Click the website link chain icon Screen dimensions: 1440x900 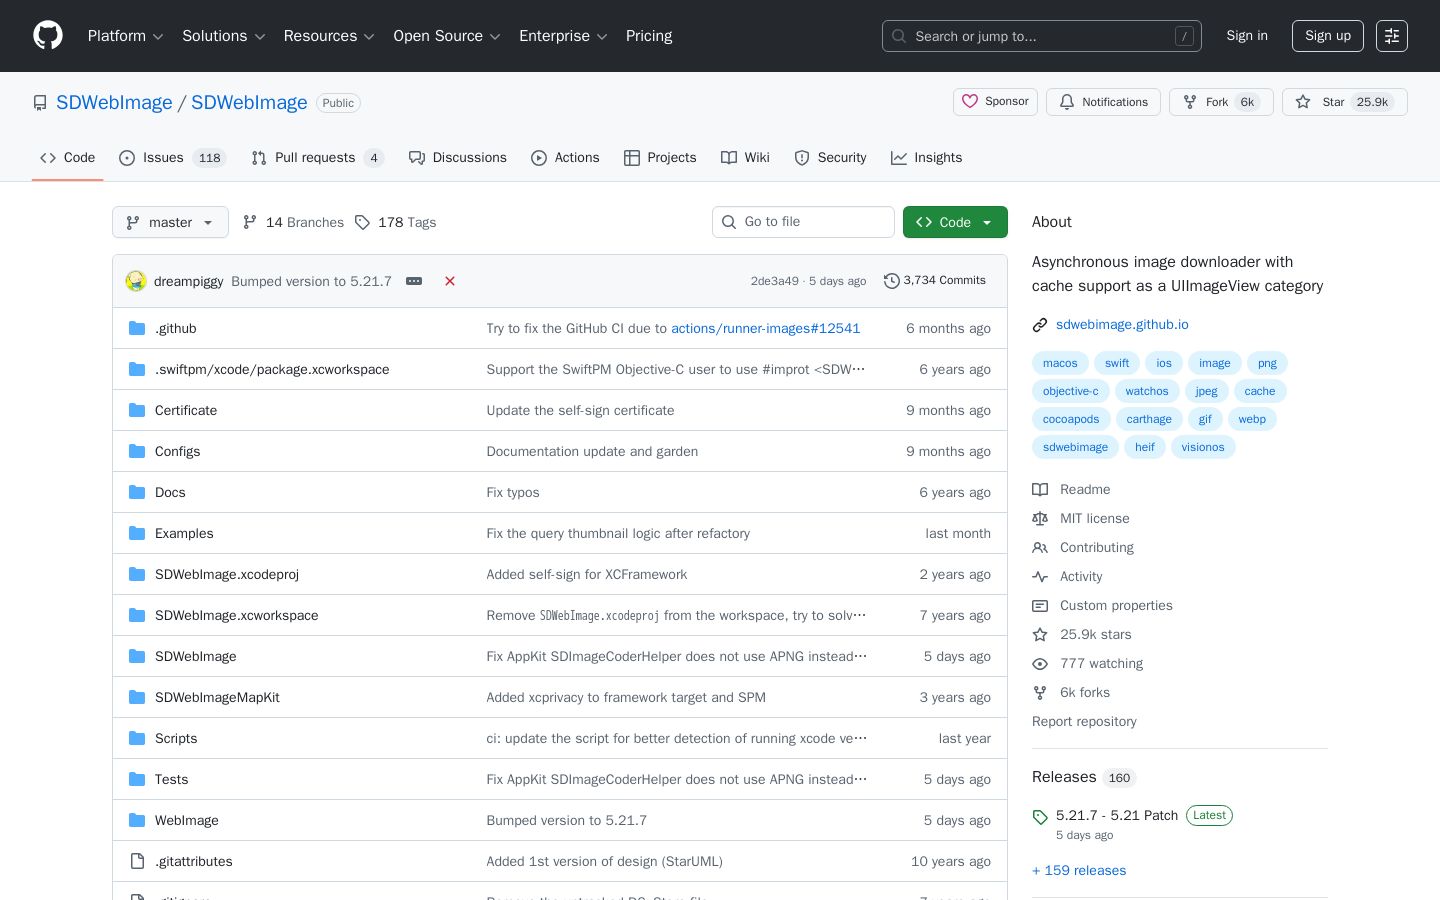[1040, 325]
